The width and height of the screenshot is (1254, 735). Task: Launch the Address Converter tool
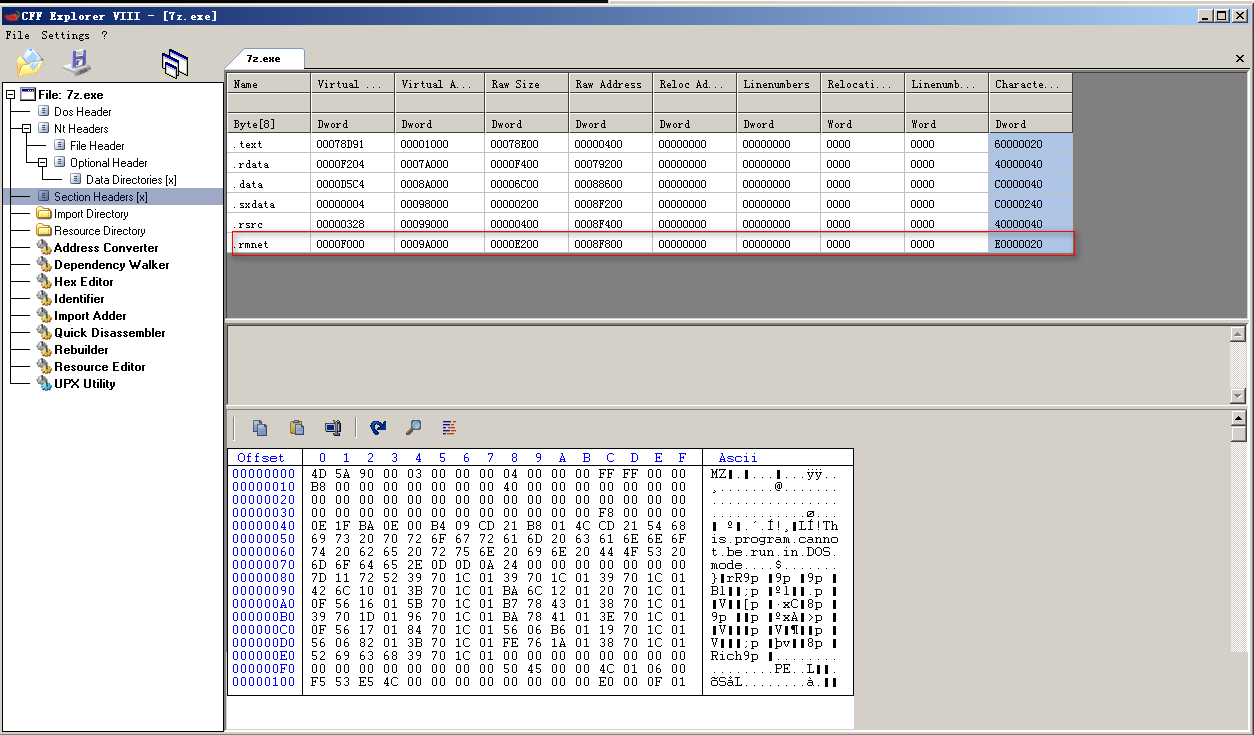tap(106, 248)
